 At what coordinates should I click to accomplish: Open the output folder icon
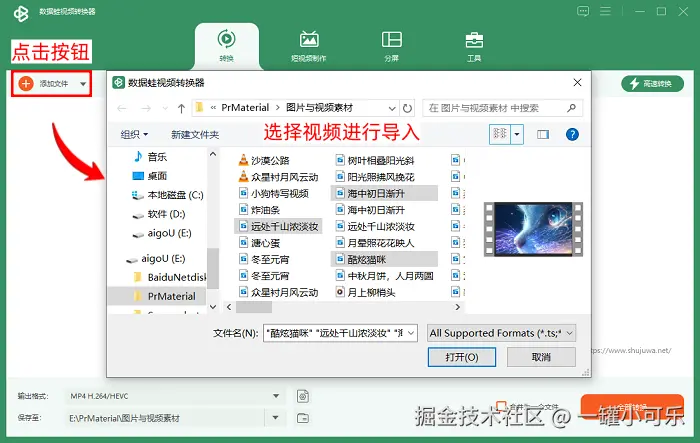point(303,418)
